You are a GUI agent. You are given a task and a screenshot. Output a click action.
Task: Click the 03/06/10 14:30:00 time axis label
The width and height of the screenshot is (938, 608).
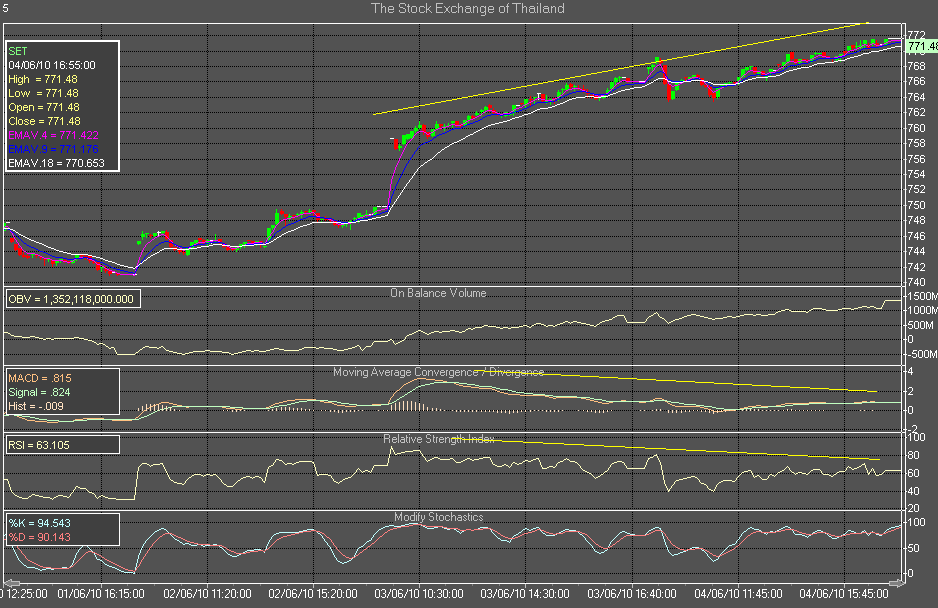[x=525, y=594]
